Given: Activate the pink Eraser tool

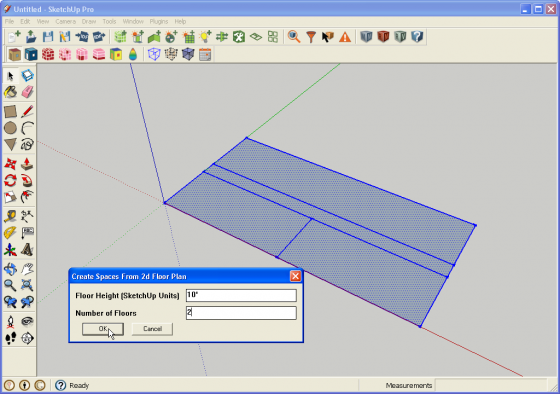Looking at the screenshot, I should coord(28,93).
